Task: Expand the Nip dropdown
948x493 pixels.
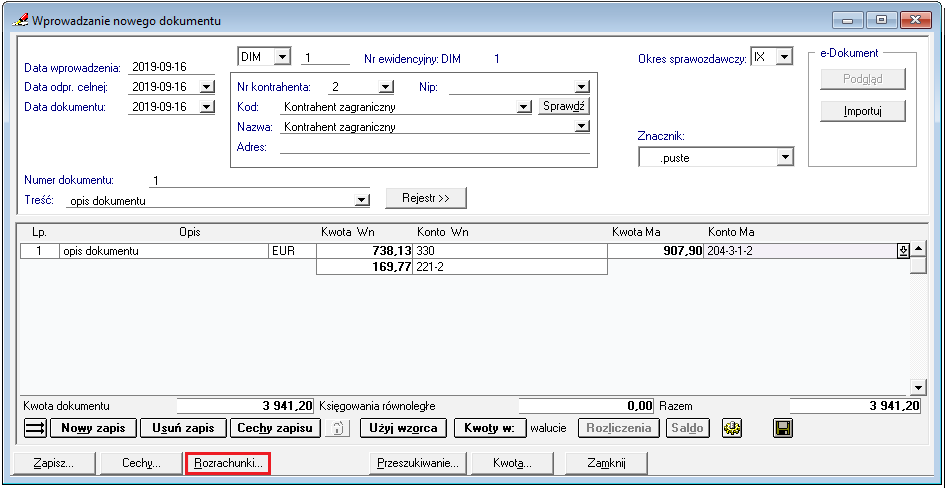Action: [x=581, y=87]
